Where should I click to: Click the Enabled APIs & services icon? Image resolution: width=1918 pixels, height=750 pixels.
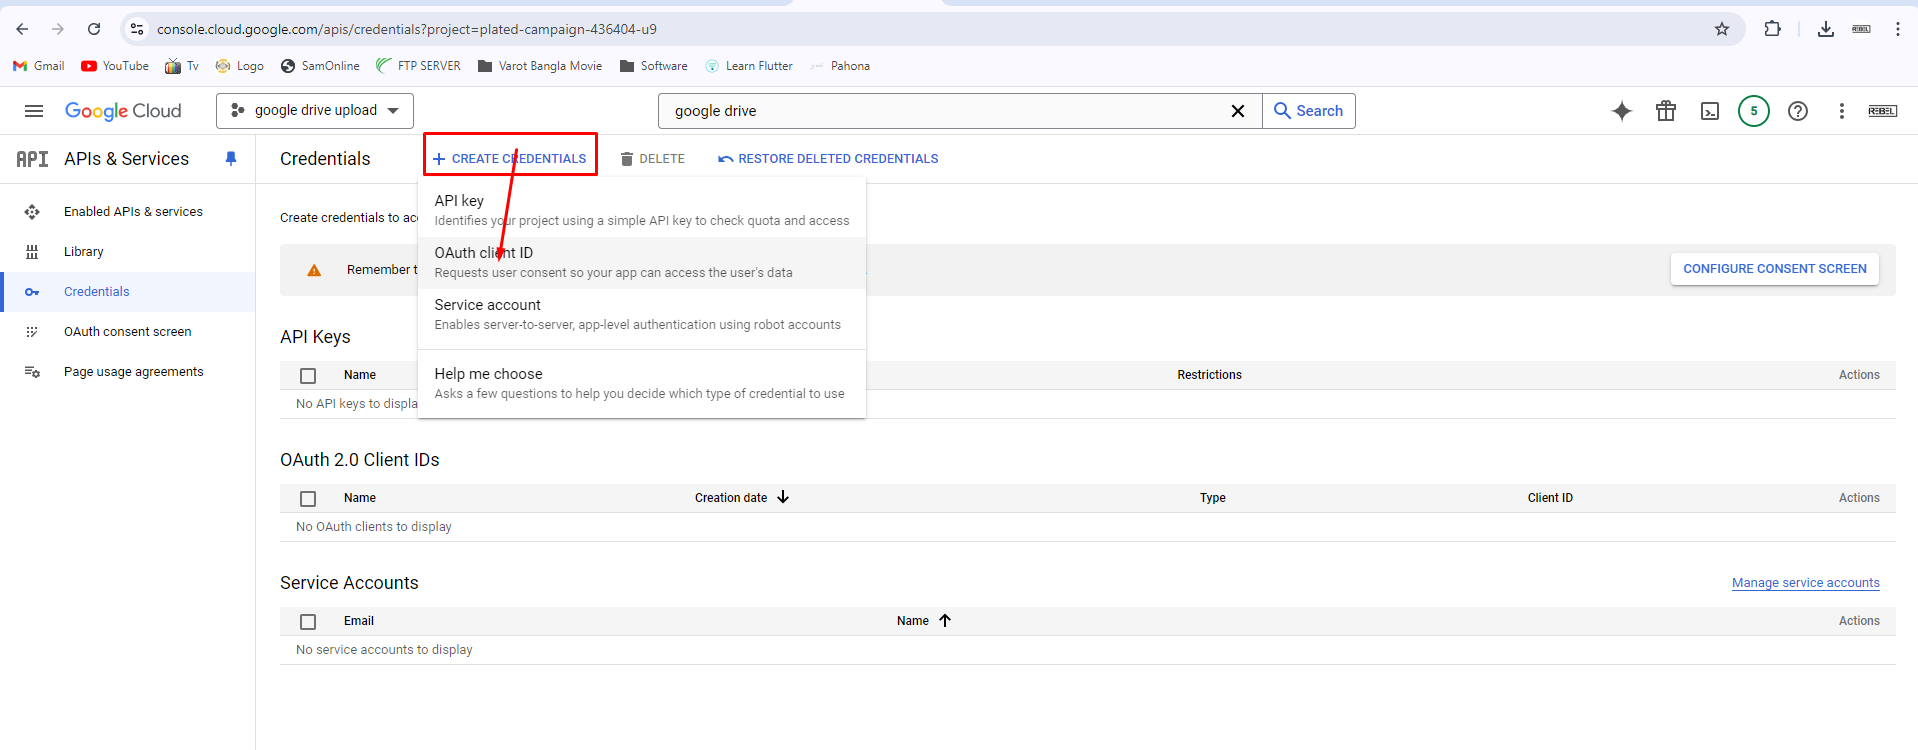(32, 212)
